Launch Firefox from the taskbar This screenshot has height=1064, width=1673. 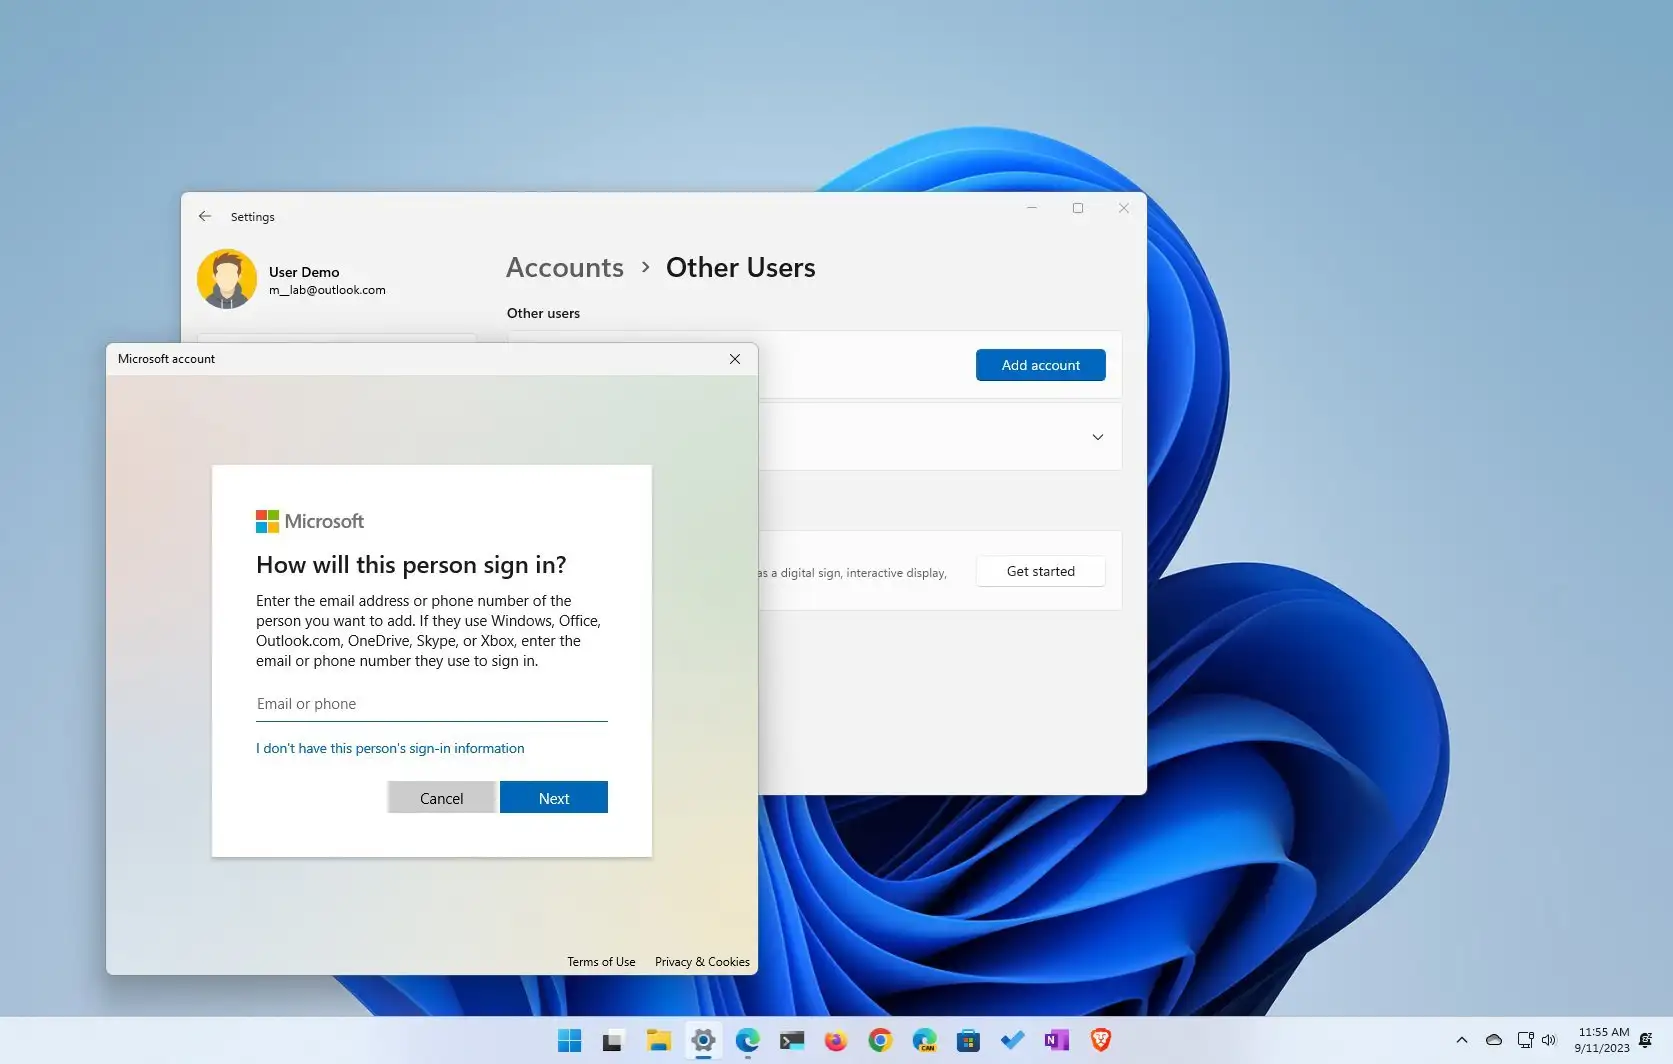point(835,1041)
